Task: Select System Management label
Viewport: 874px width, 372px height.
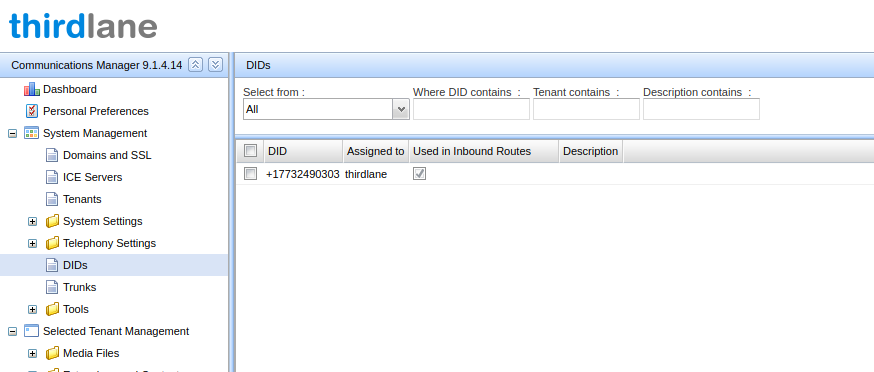Action: click(95, 133)
